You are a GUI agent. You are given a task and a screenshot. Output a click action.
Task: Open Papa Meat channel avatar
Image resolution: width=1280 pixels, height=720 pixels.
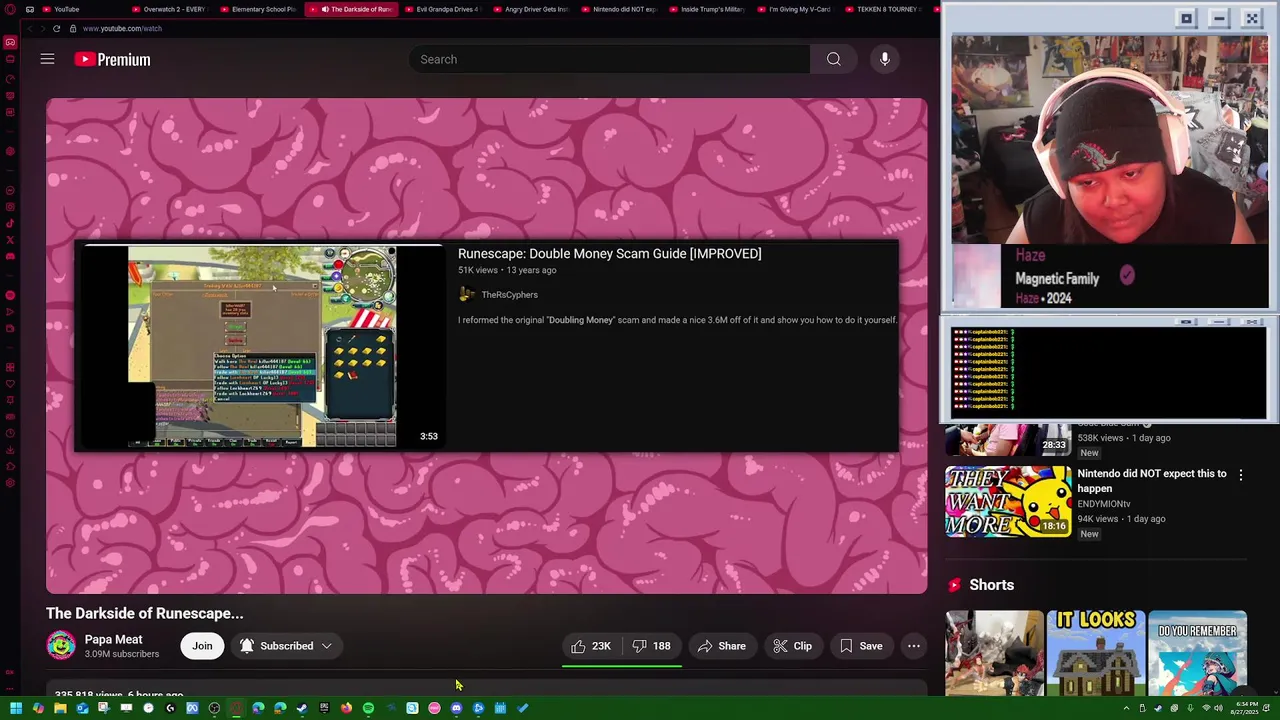pos(61,646)
